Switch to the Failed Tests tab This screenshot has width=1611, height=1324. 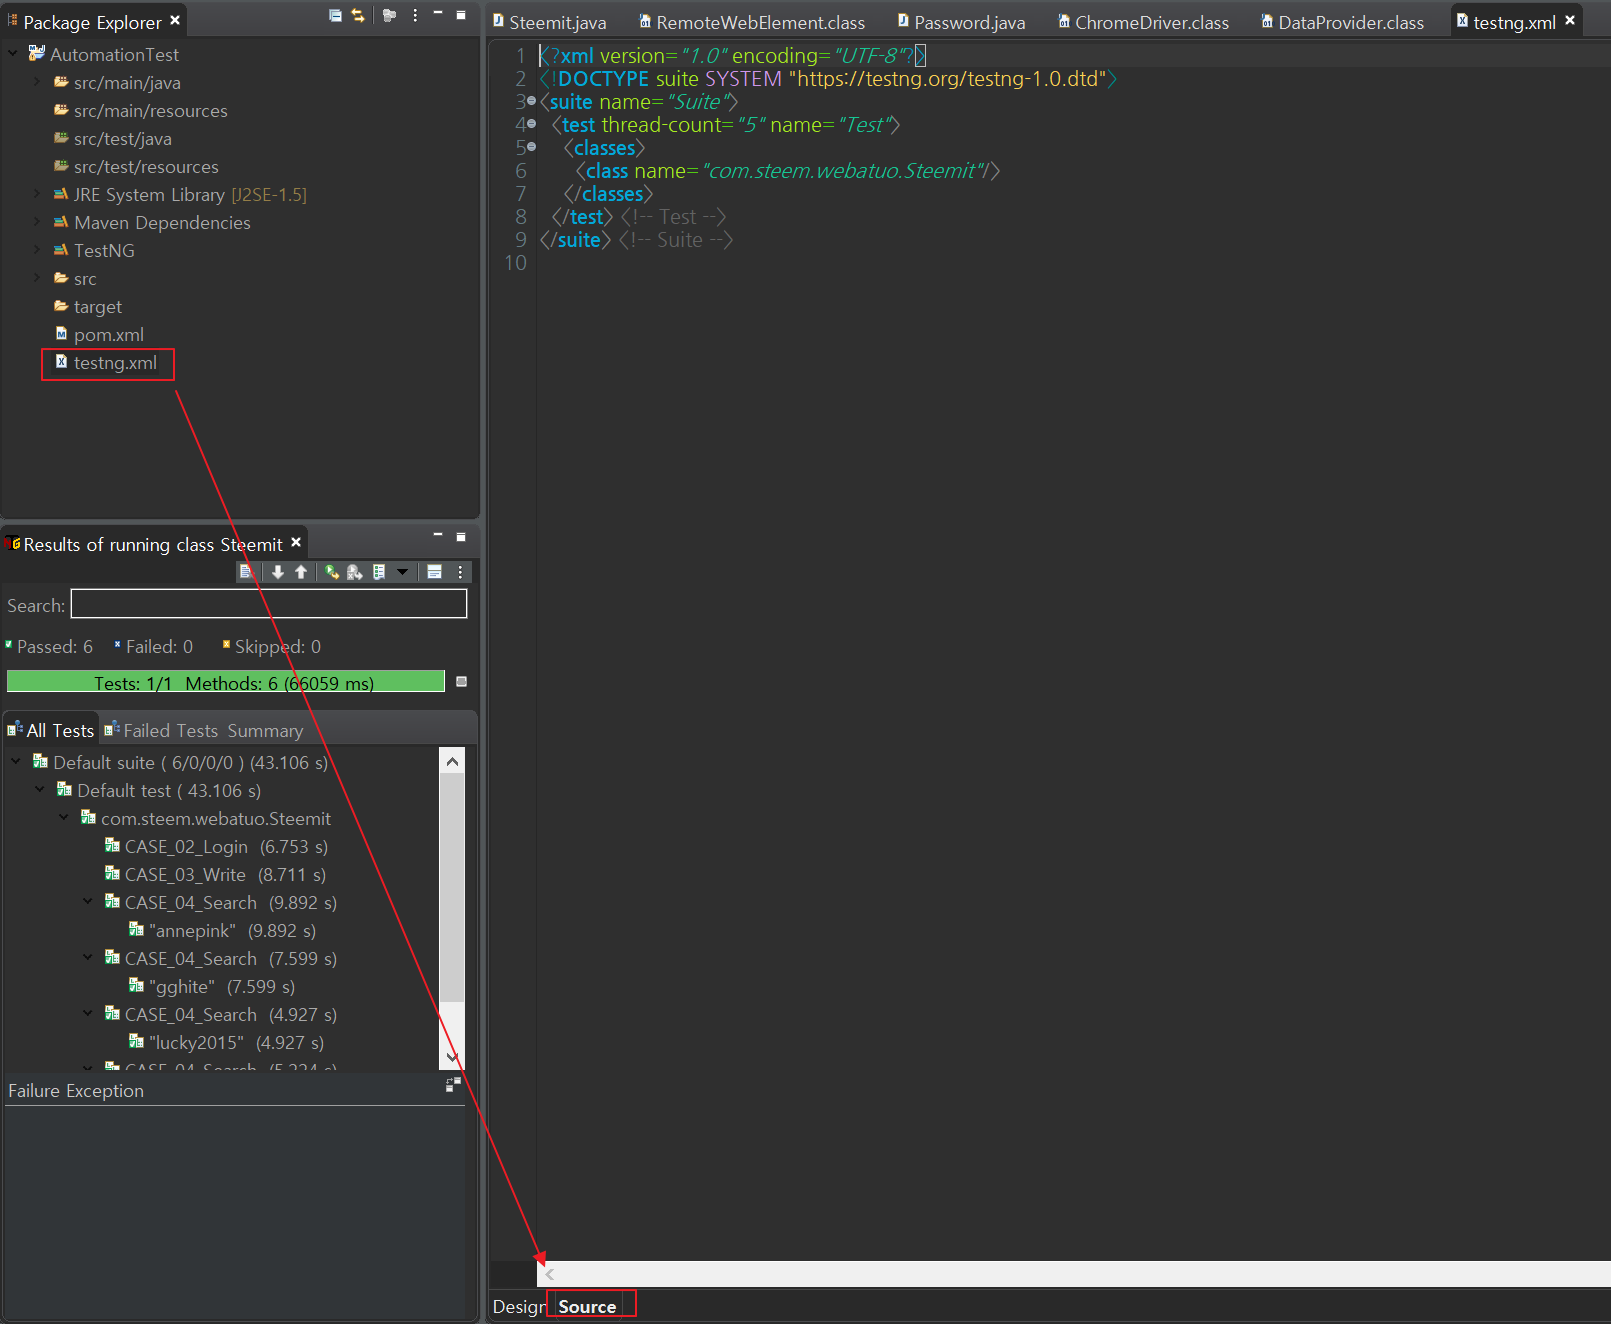pyautogui.click(x=161, y=730)
